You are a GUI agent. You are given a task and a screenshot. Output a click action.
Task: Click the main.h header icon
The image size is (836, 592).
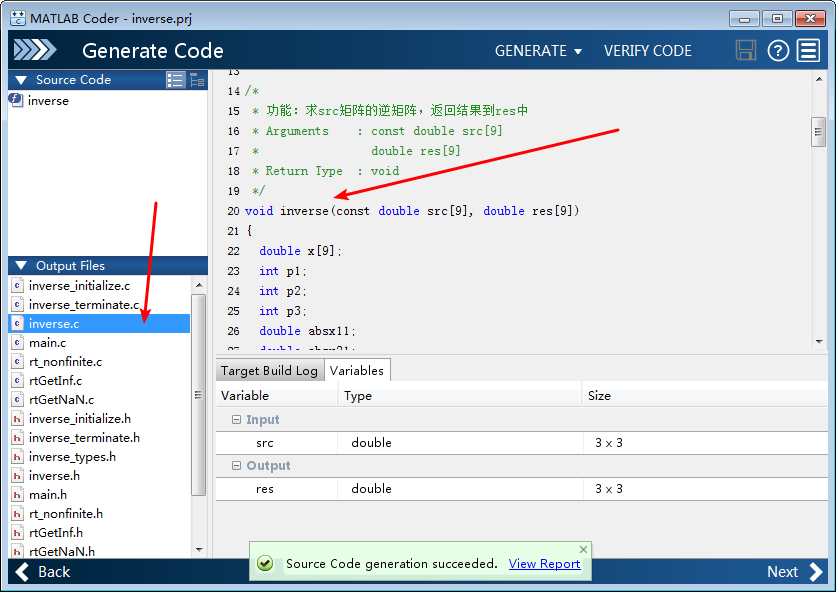(17, 494)
